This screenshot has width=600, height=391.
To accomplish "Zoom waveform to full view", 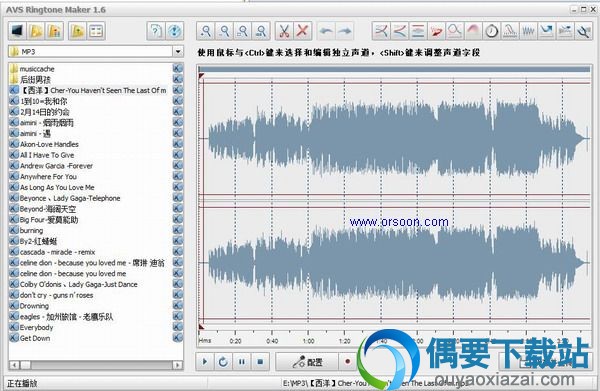I will click(x=261, y=31).
